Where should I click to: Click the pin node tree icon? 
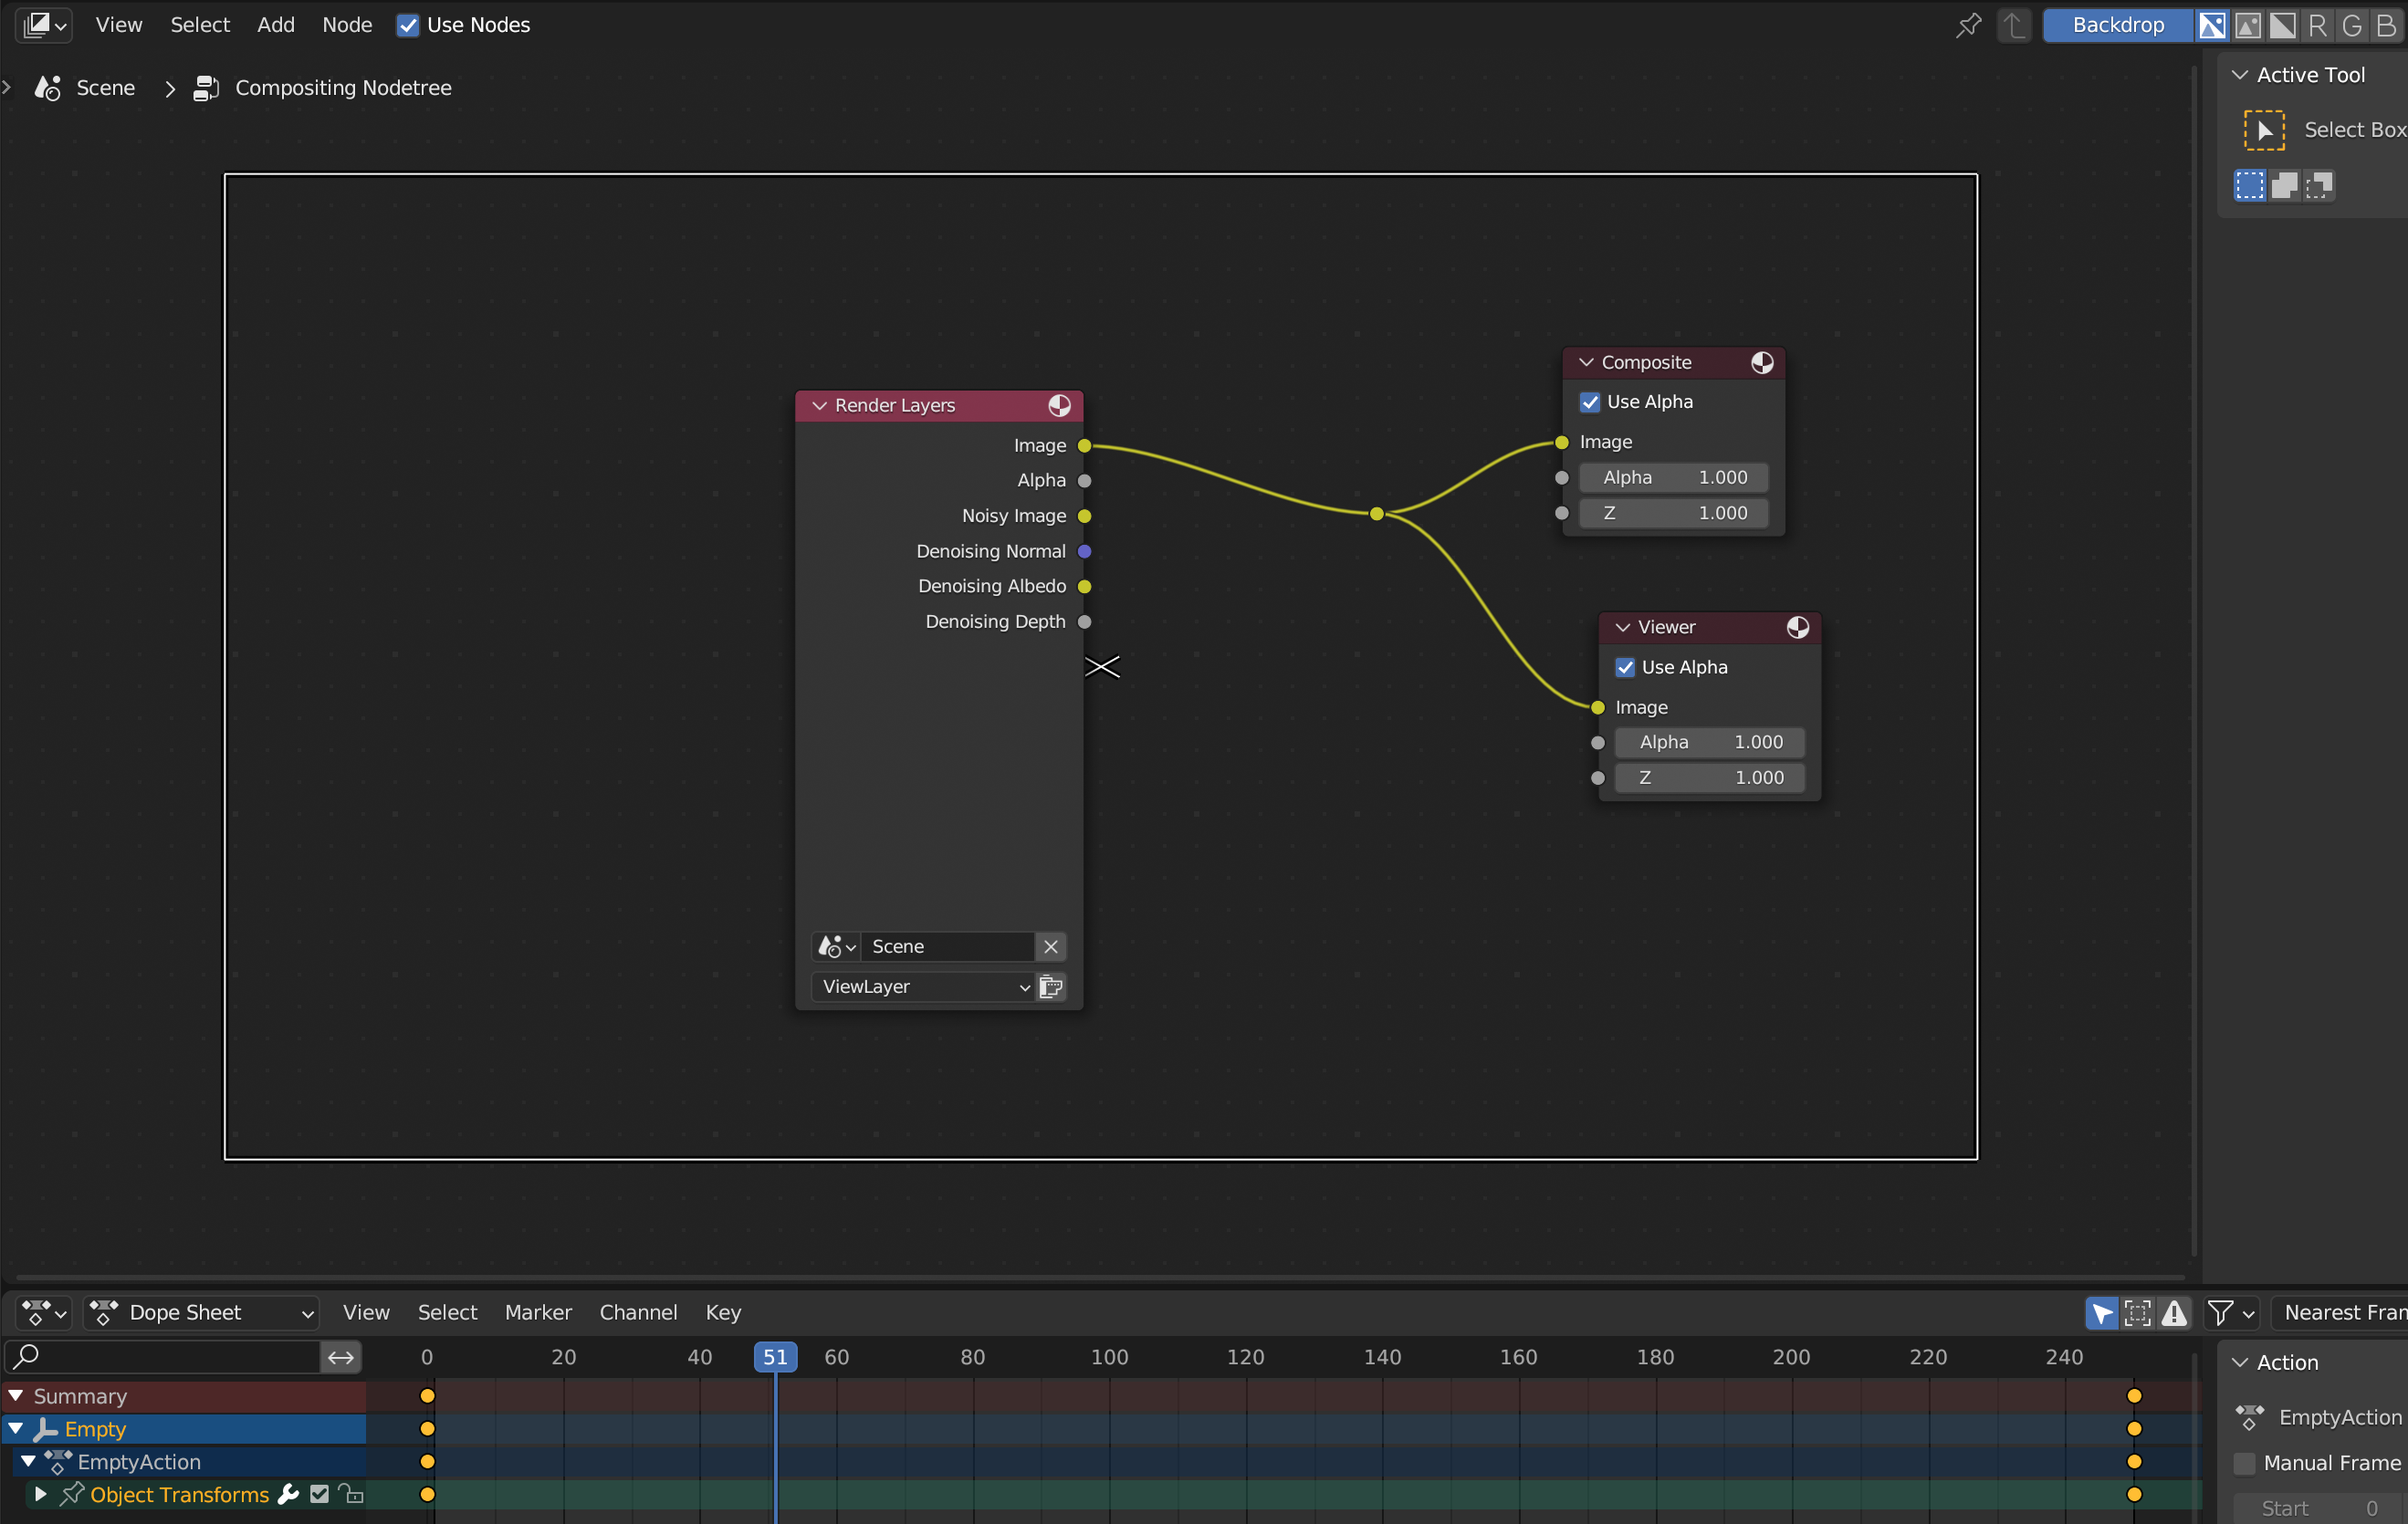(x=1967, y=25)
